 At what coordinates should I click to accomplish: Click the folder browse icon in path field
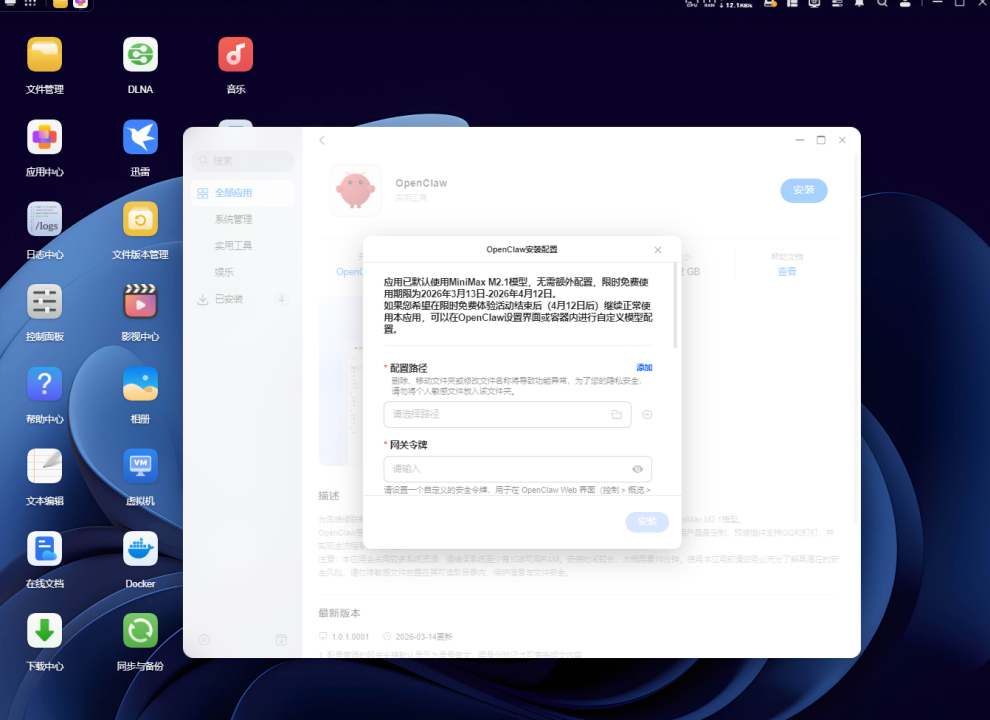(x=617, y=414)
